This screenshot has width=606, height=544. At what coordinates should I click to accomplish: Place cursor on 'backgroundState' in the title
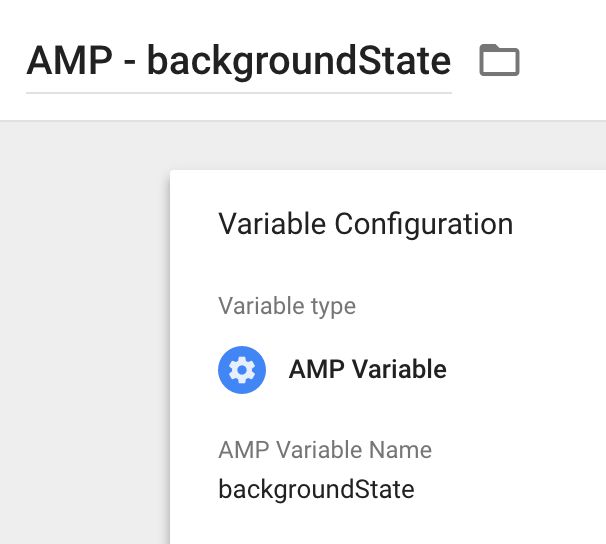(299, 62)
